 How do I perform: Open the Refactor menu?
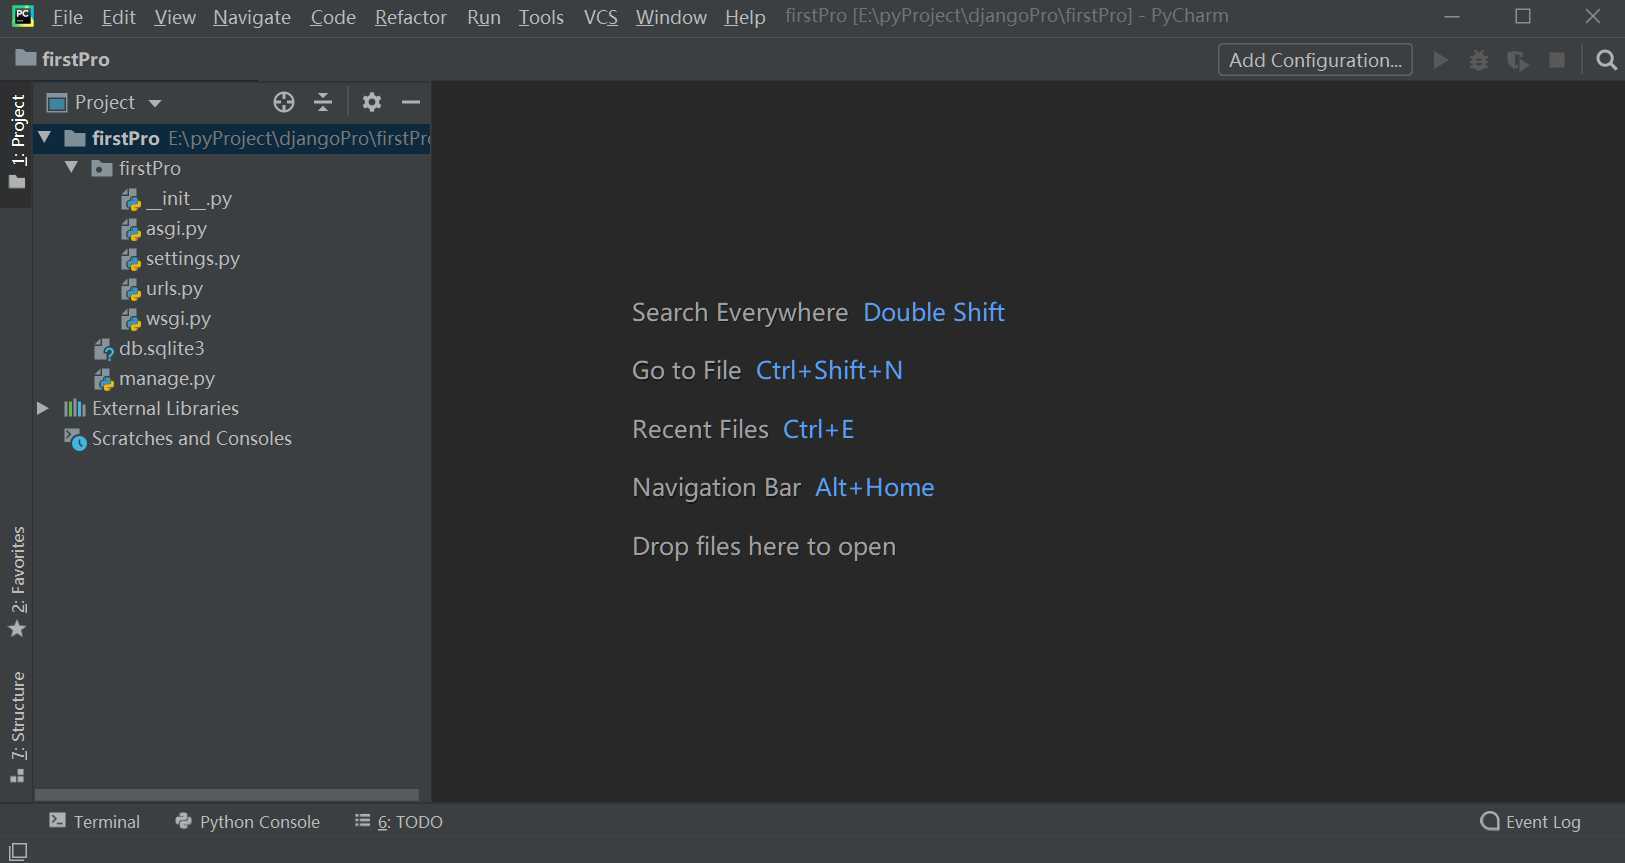pyautogui.click(x=410, y=17)
